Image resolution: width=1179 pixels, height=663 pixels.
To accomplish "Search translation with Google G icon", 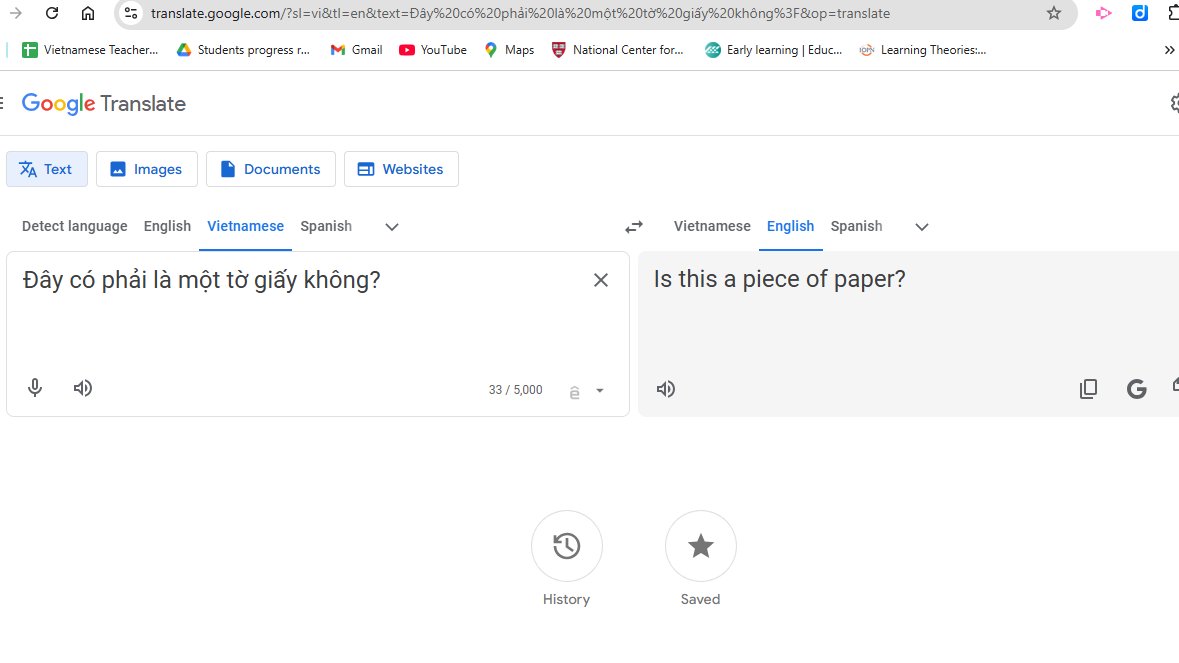I will tap(1136, 389).
